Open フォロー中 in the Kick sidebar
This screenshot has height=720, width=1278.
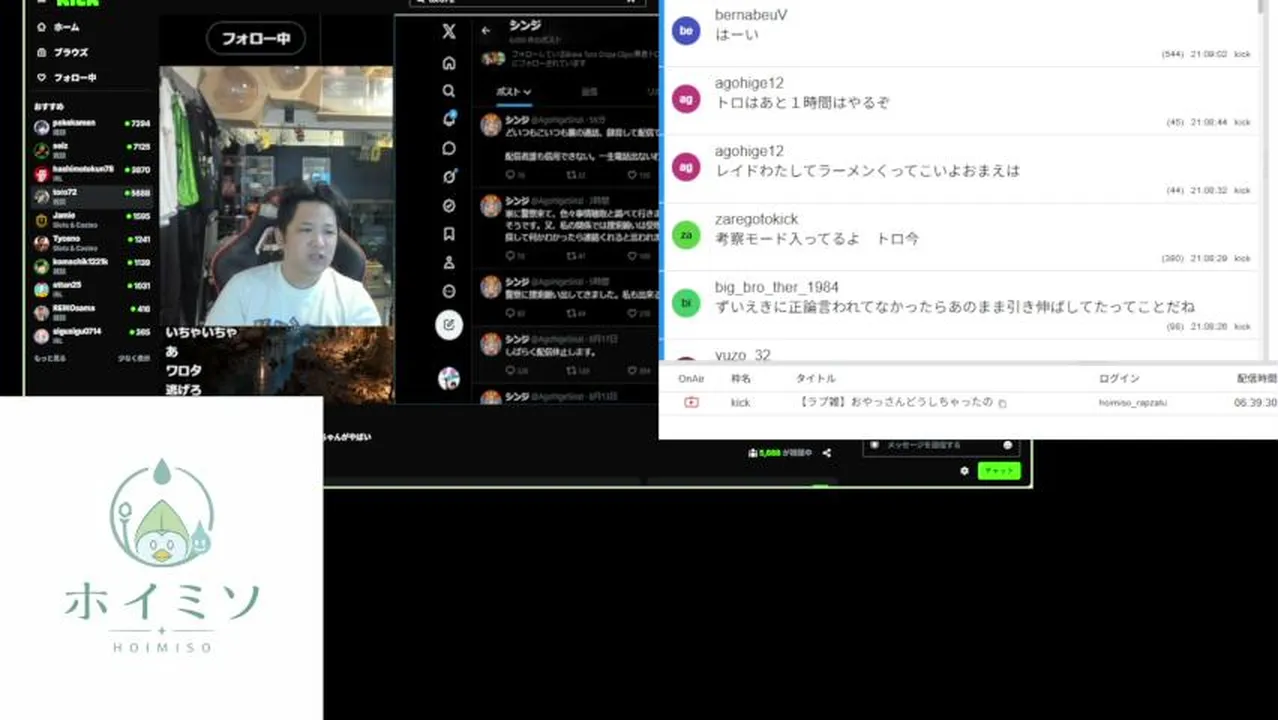[66, 77]
